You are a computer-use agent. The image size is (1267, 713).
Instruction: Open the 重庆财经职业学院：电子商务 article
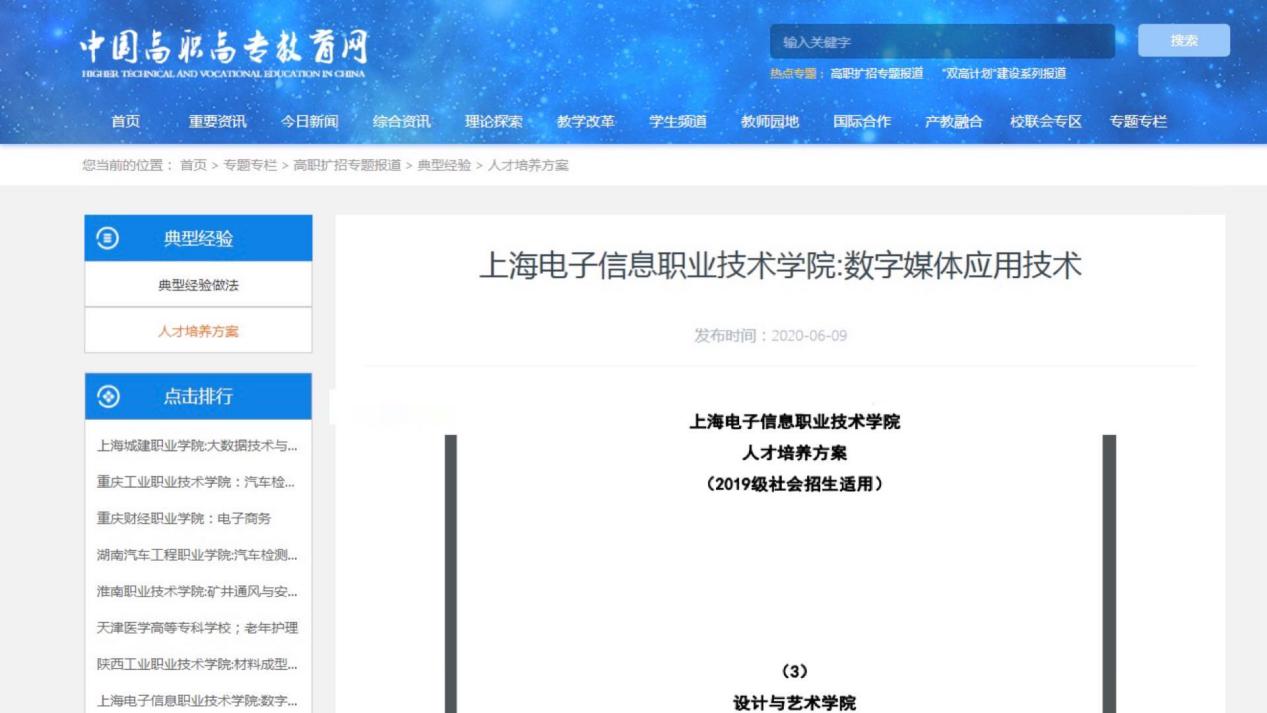pyautogui.click(x=184, y=518)
